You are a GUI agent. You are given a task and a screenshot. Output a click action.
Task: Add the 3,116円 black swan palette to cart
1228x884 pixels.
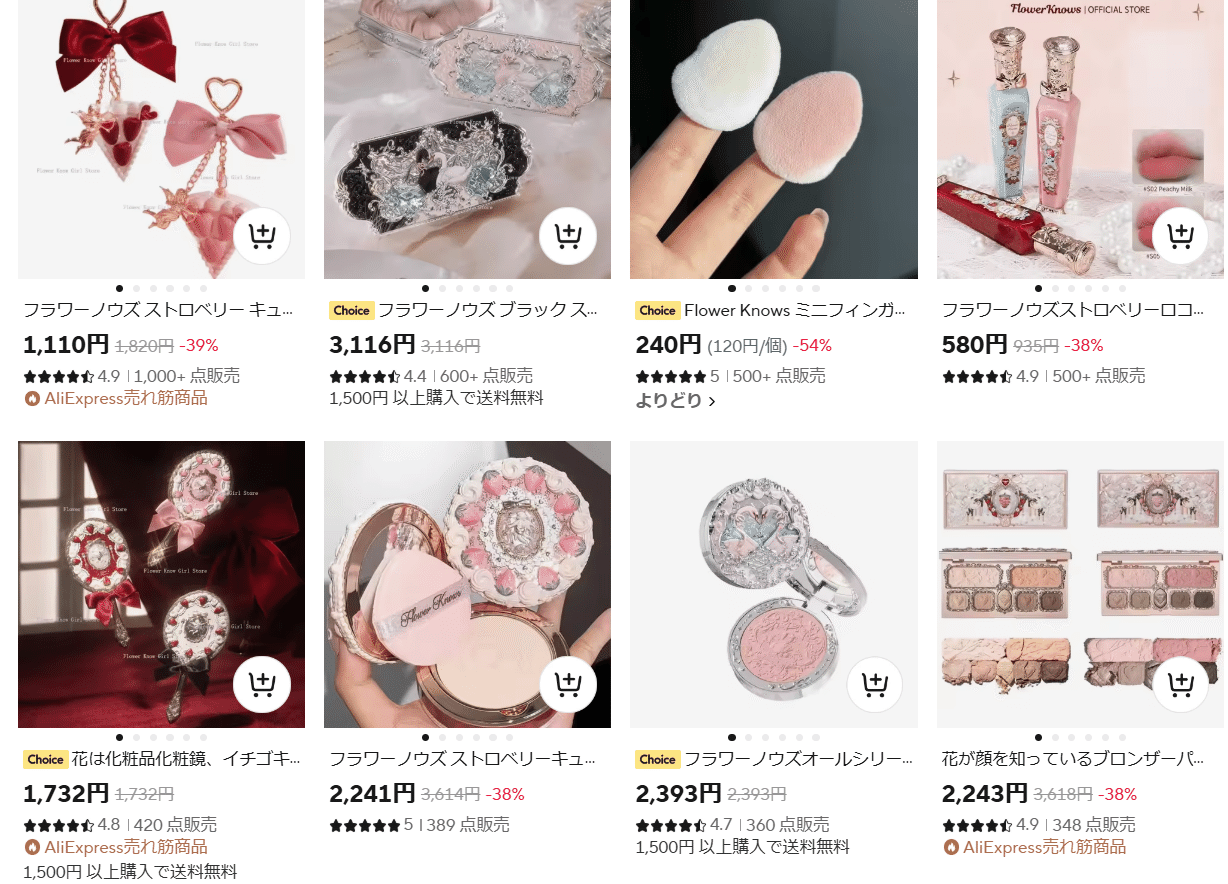(x=568, y=236)
